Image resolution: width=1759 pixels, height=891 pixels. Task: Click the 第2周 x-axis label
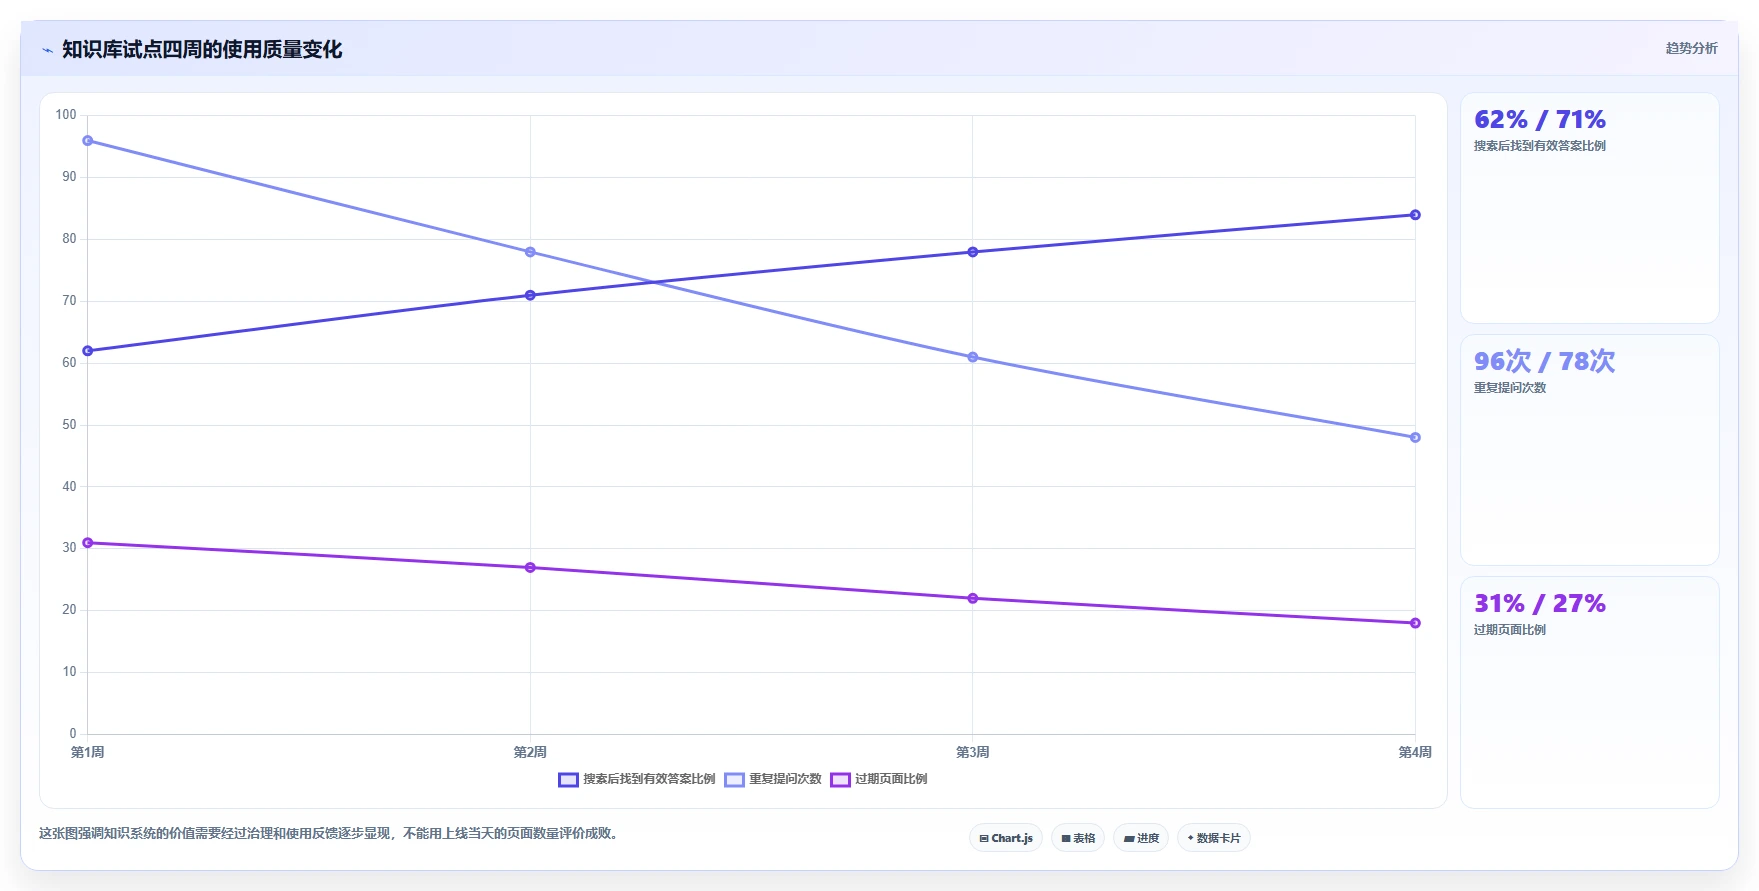(x=530, y=752)
